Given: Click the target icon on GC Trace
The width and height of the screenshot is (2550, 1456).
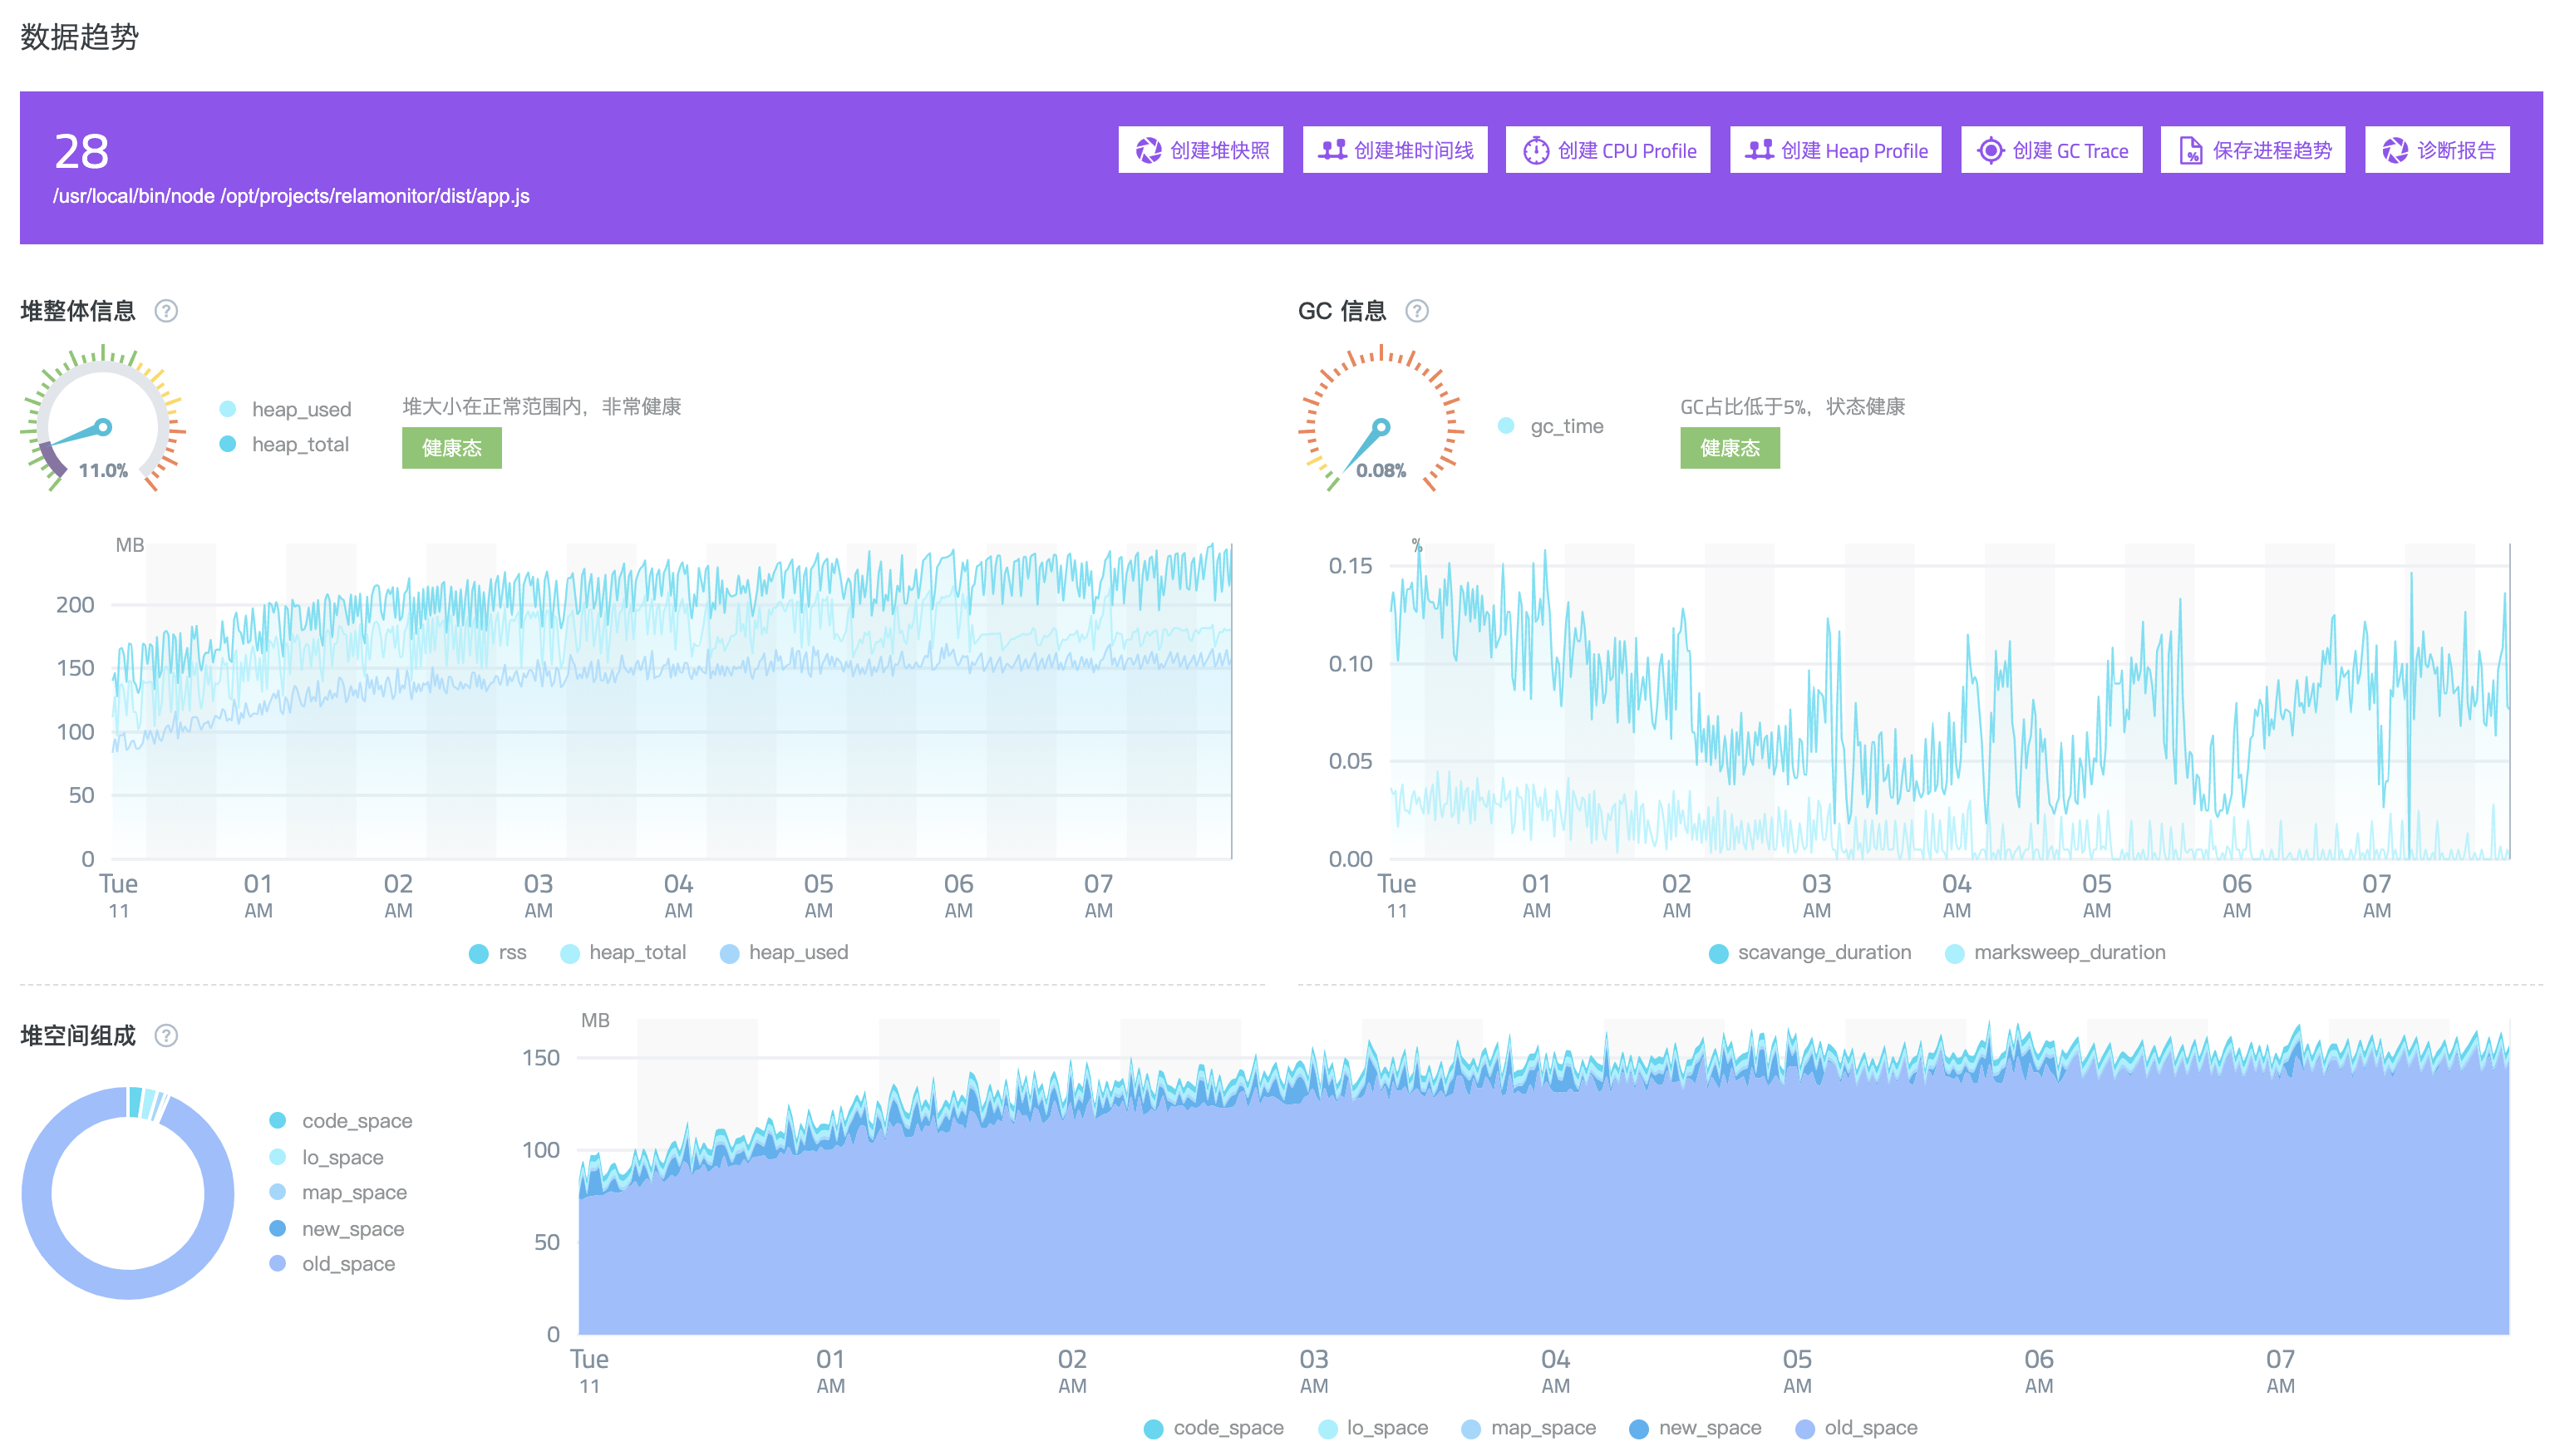Looking at the screenshot, I should [x=1990, y=150].
